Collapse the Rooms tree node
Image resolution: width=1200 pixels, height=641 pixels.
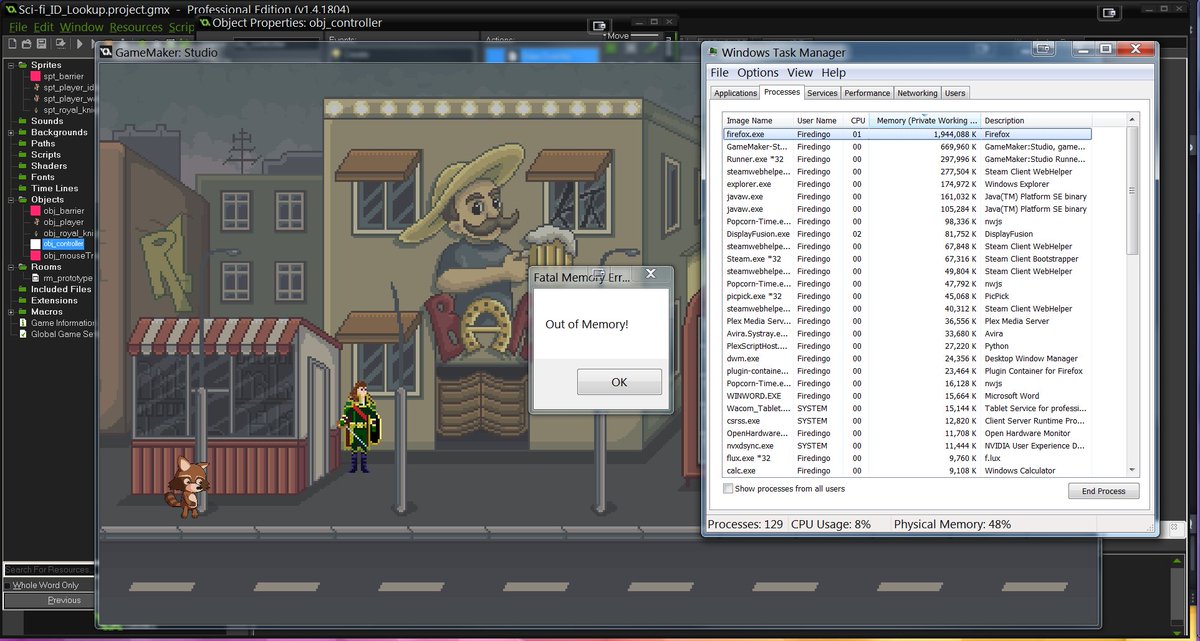coord(10,267)
